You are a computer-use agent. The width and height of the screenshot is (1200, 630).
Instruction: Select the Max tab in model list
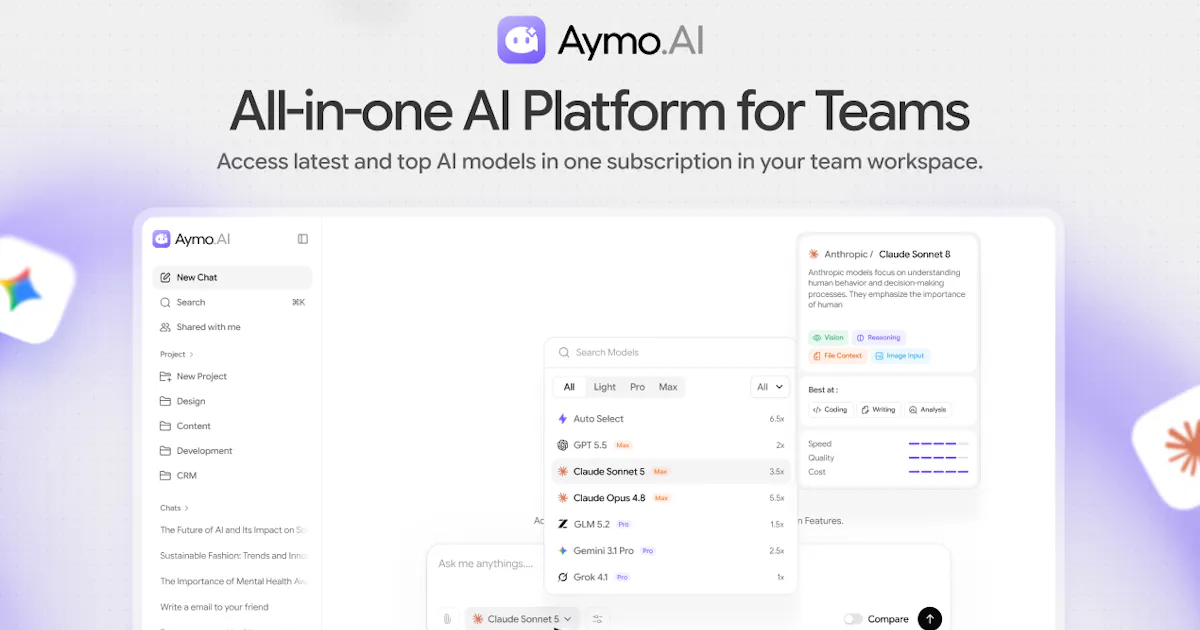point(668,387)
